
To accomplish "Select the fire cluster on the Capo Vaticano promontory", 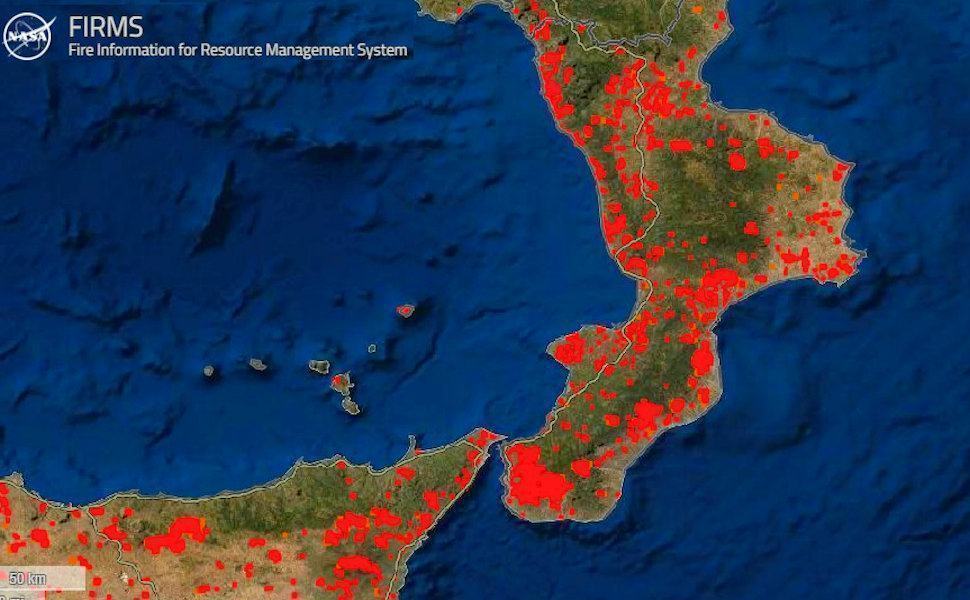I will pyautogui.click(x=569, y=350).
